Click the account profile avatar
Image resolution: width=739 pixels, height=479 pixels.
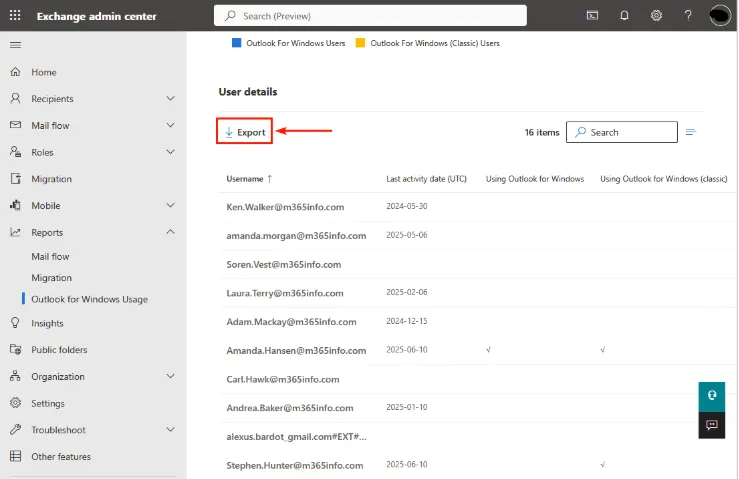(720, 15)
